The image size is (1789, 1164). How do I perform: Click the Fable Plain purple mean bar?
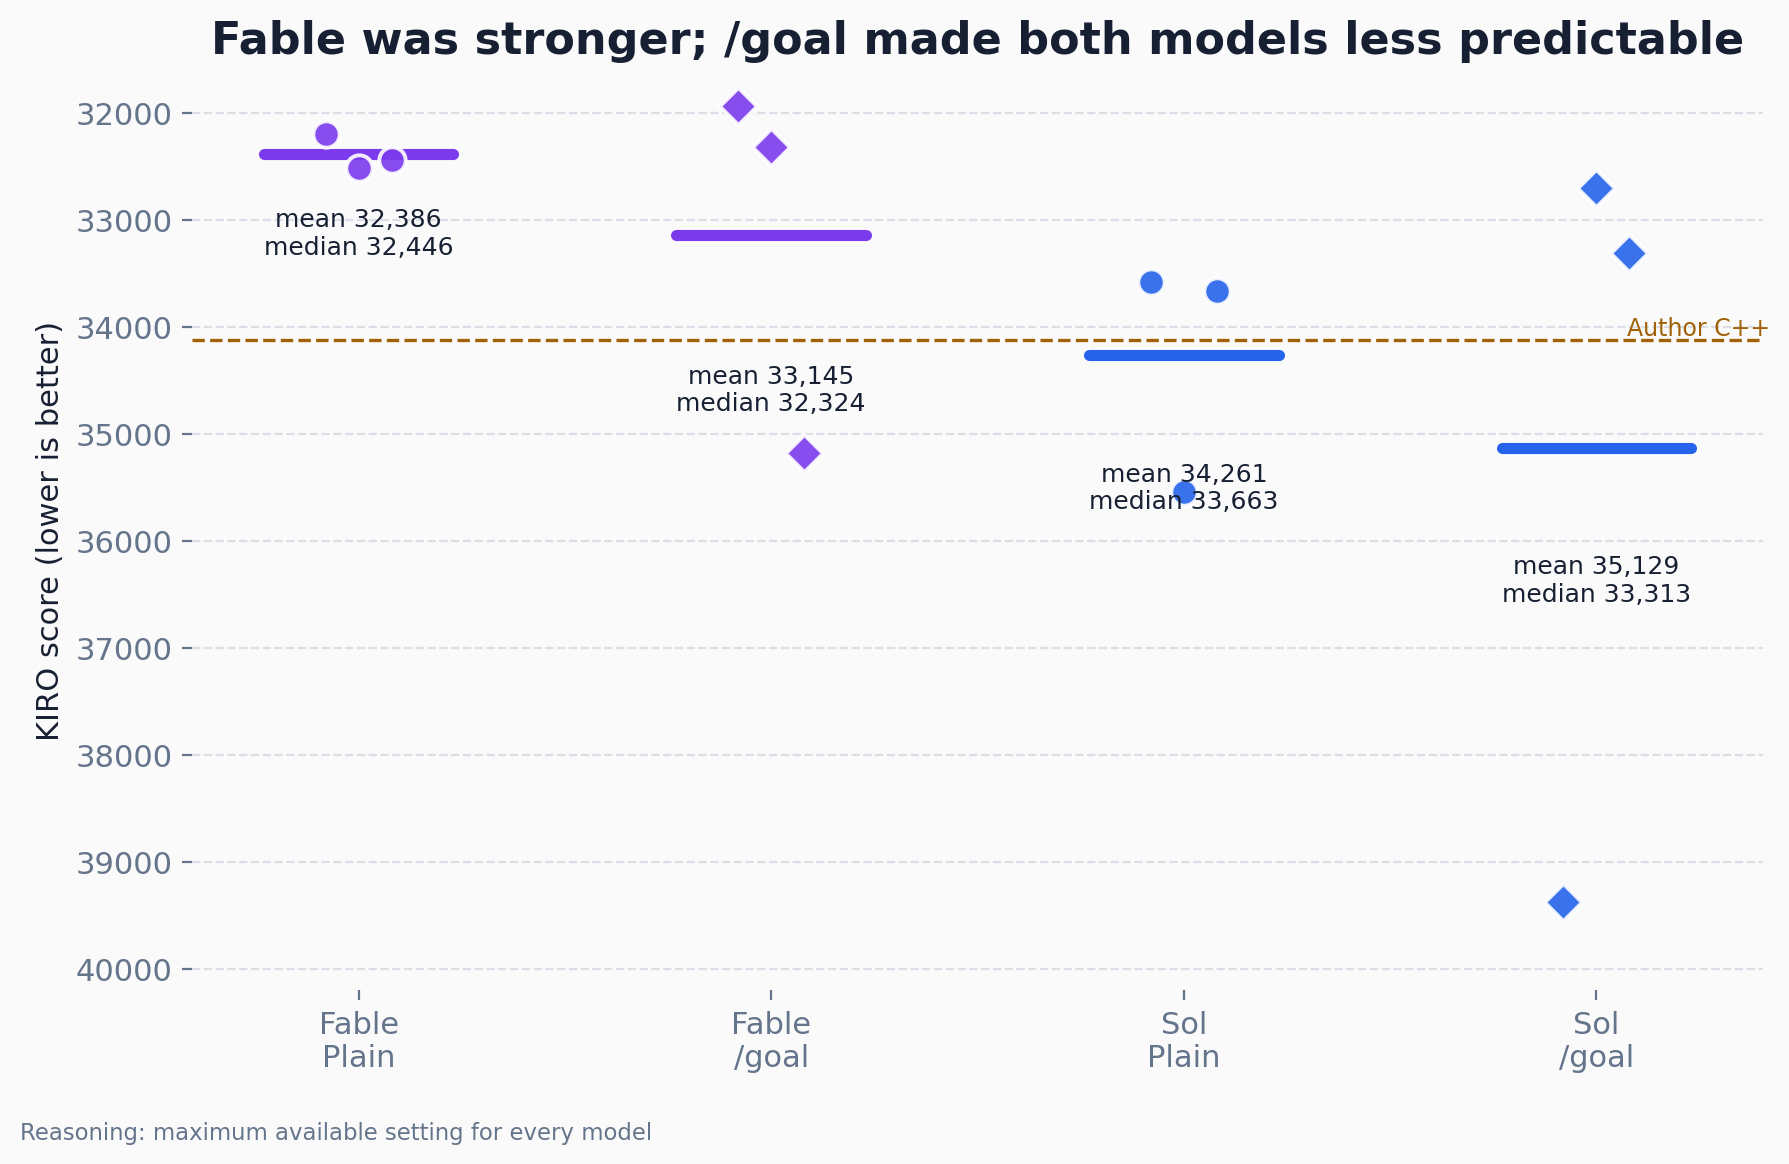point(359,154)
